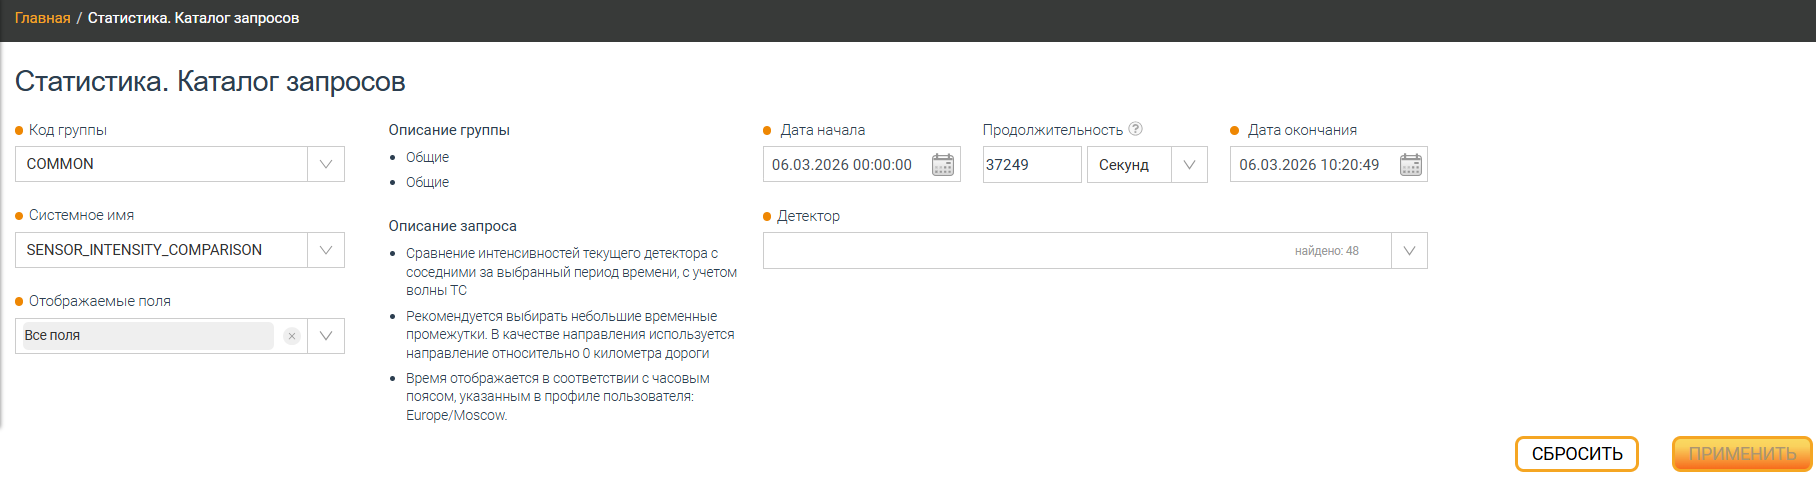
Task: Click the 'Сравнение интенсивностей' description bullet
Action: 571,272
